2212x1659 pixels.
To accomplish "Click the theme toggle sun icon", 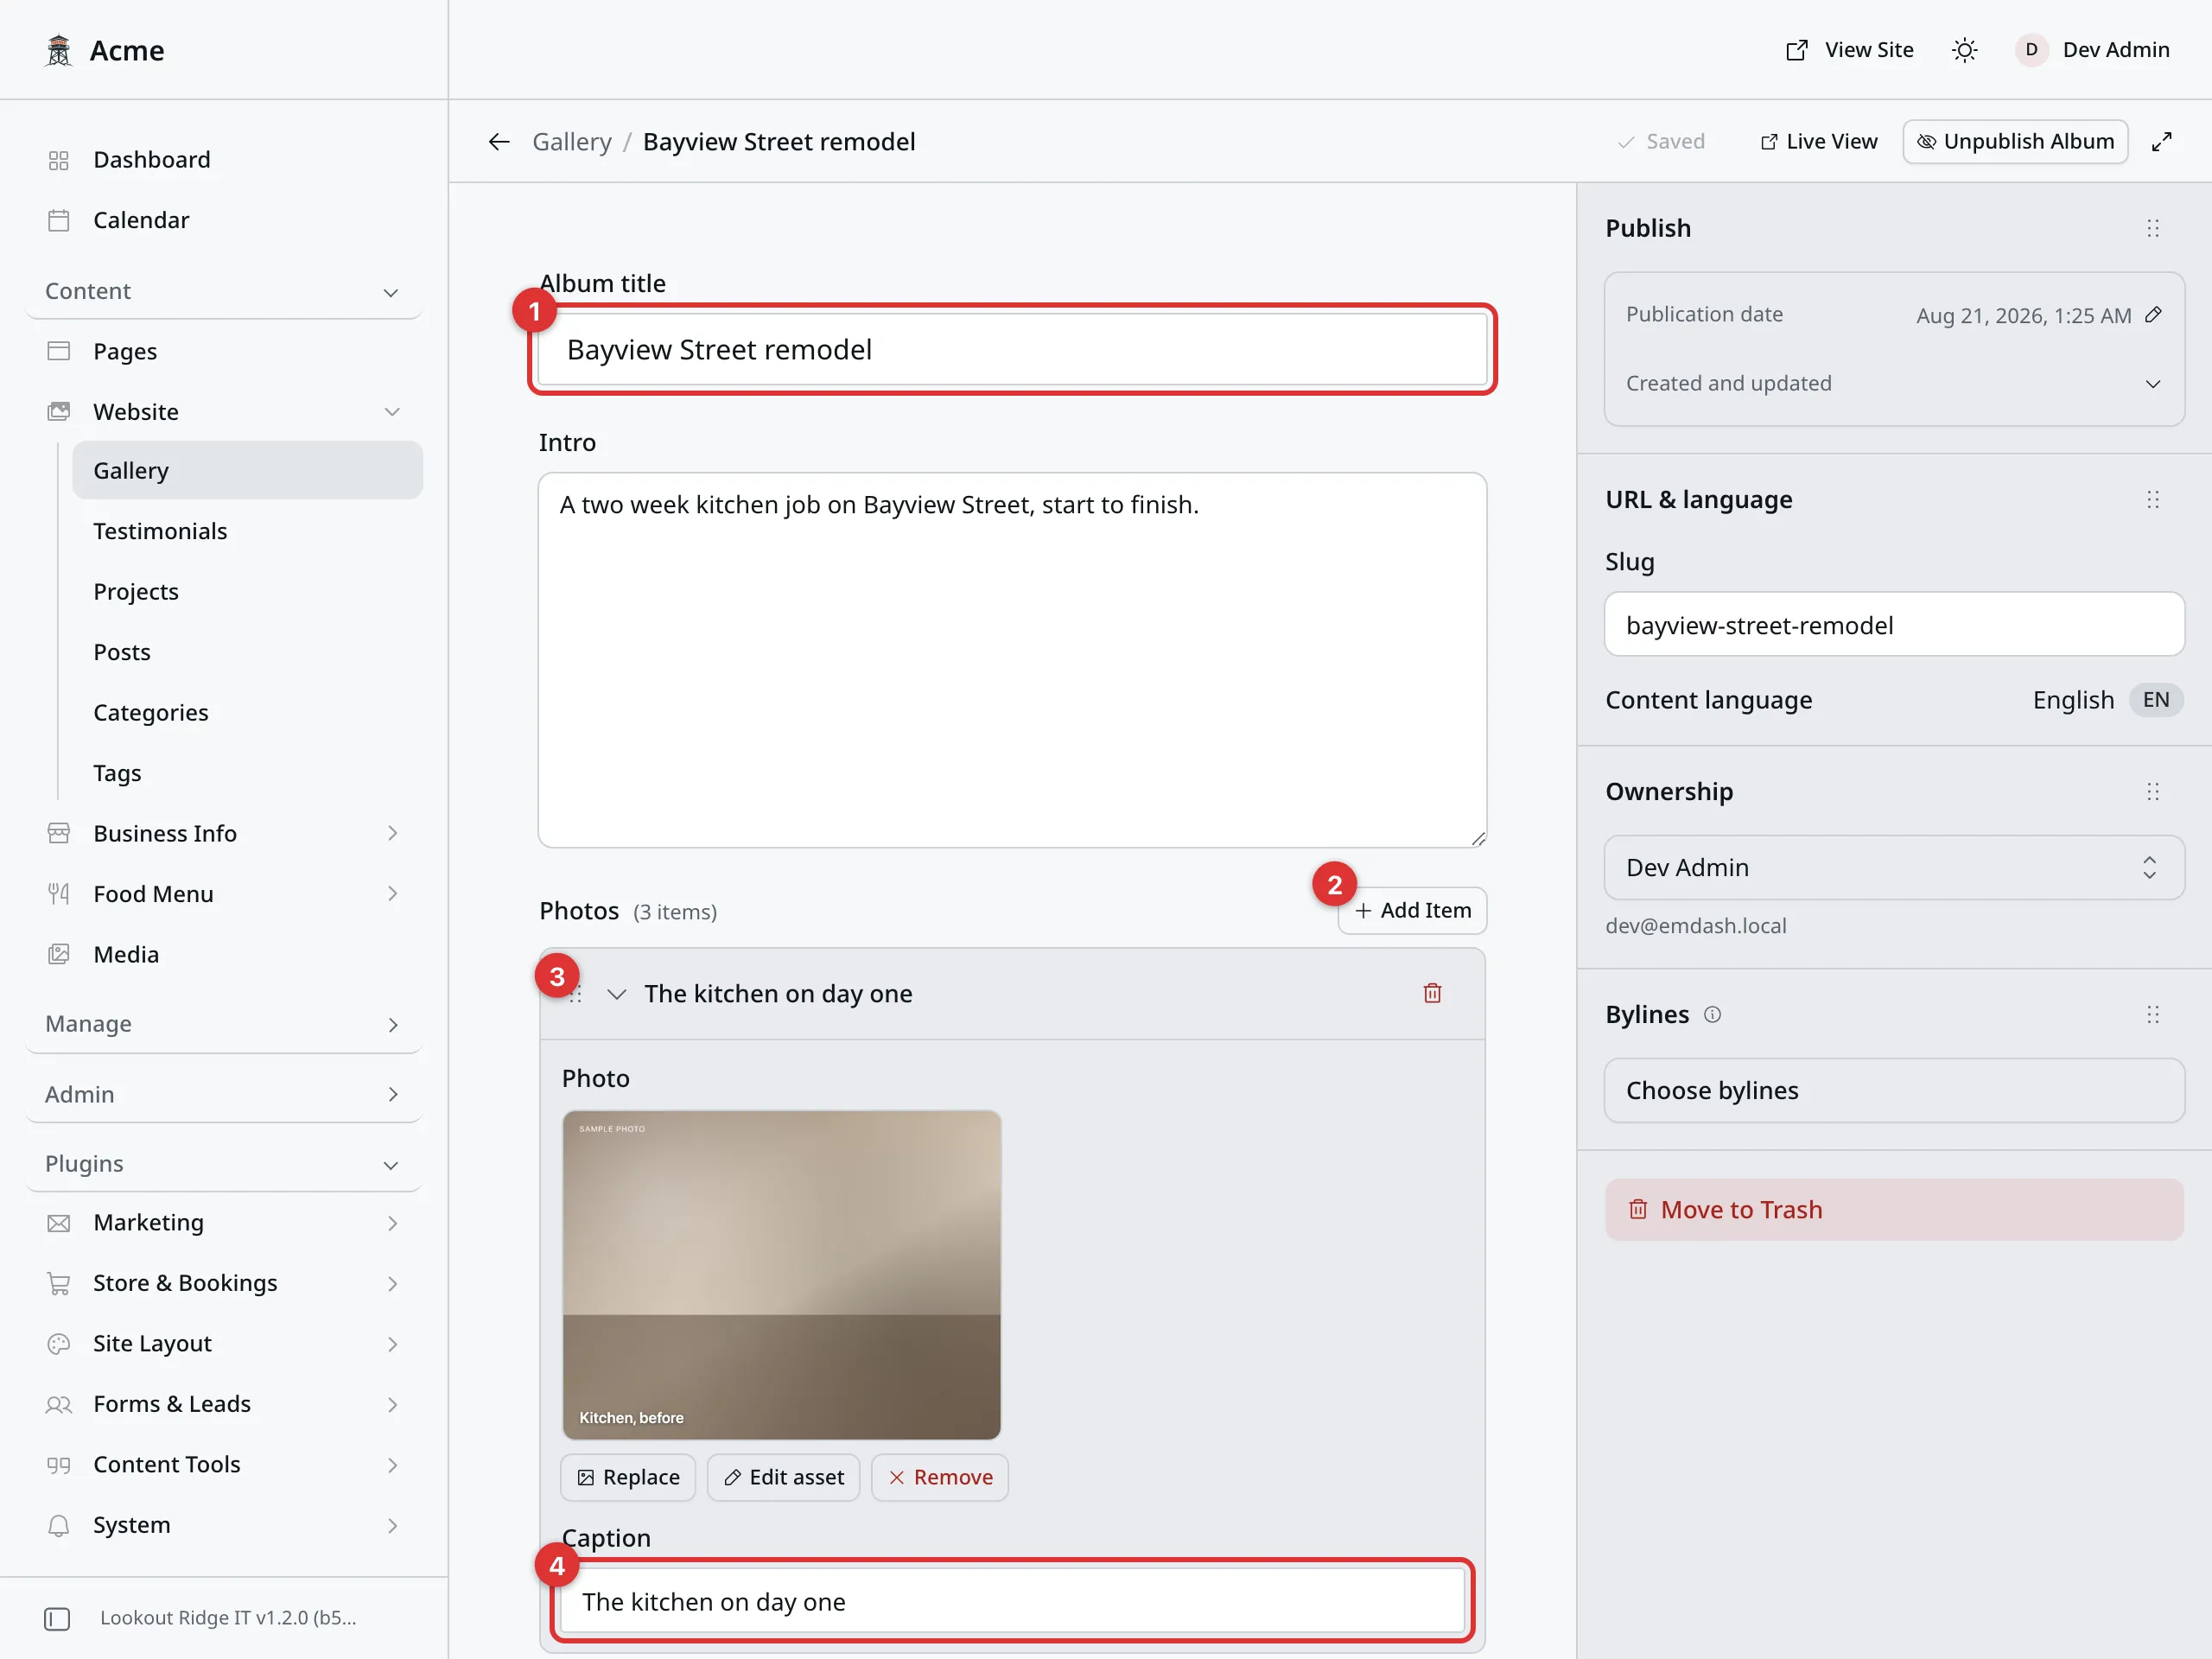I will pos(1964,50).
